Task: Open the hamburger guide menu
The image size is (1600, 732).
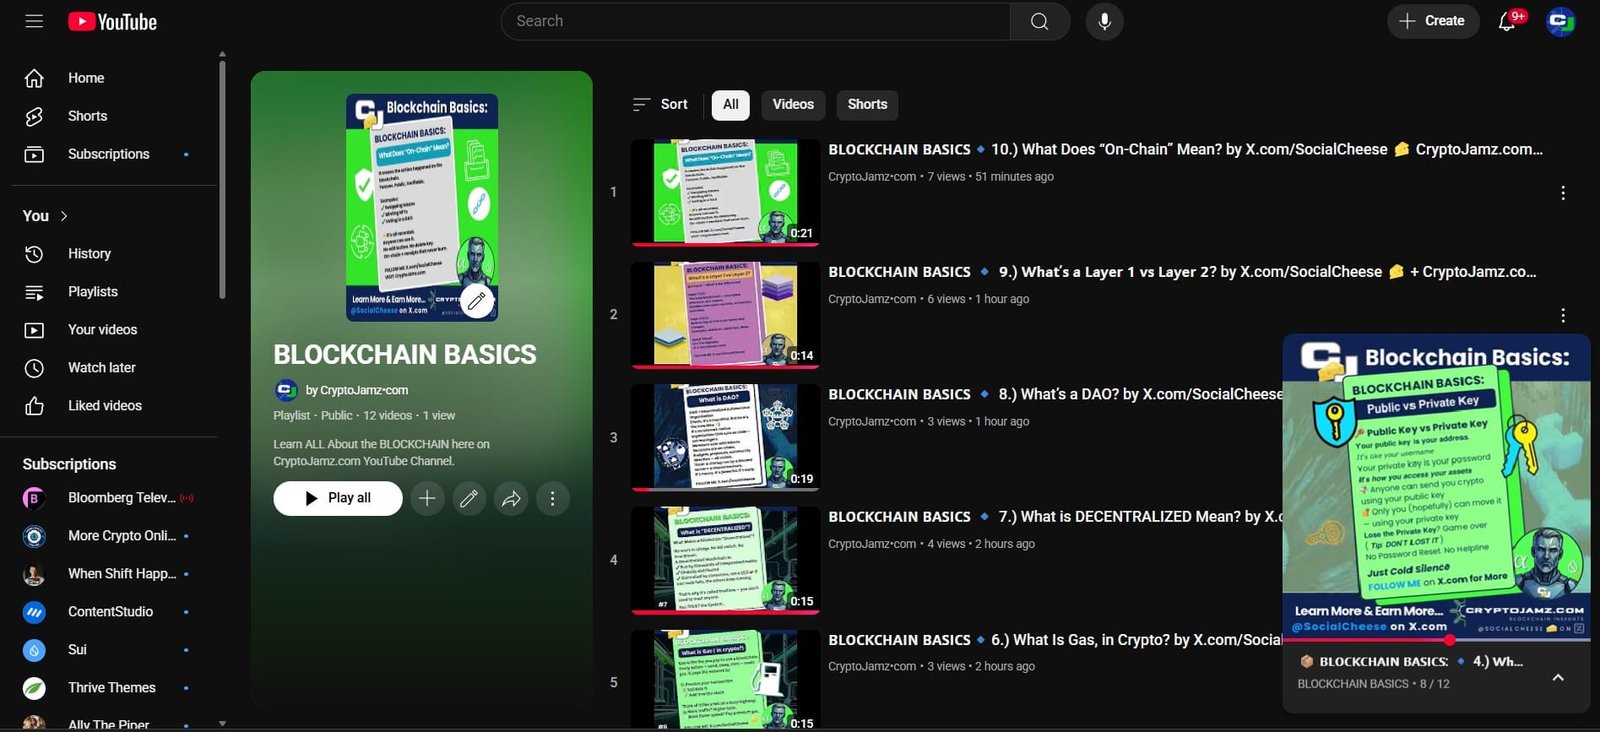Action: 34,21
